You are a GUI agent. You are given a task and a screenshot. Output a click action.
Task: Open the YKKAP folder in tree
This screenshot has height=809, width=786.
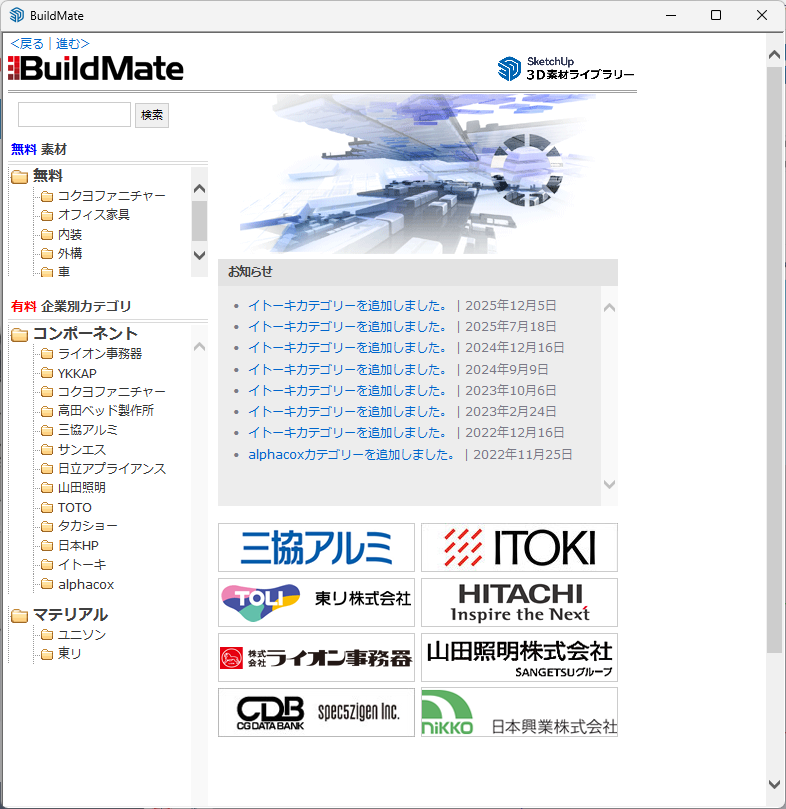tap(76, 373)
